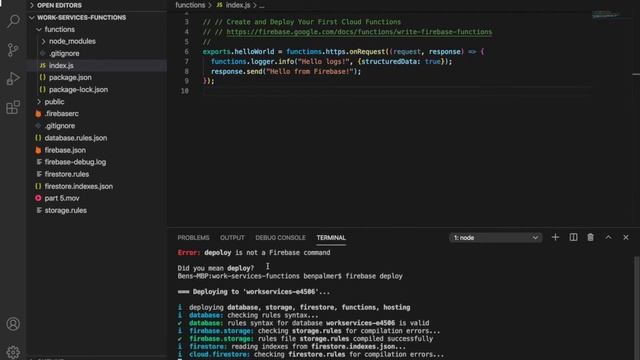The image size is (640, 360).
Task: Click the breadcrumb ellipsis segment
Action: tap(262, 5)
